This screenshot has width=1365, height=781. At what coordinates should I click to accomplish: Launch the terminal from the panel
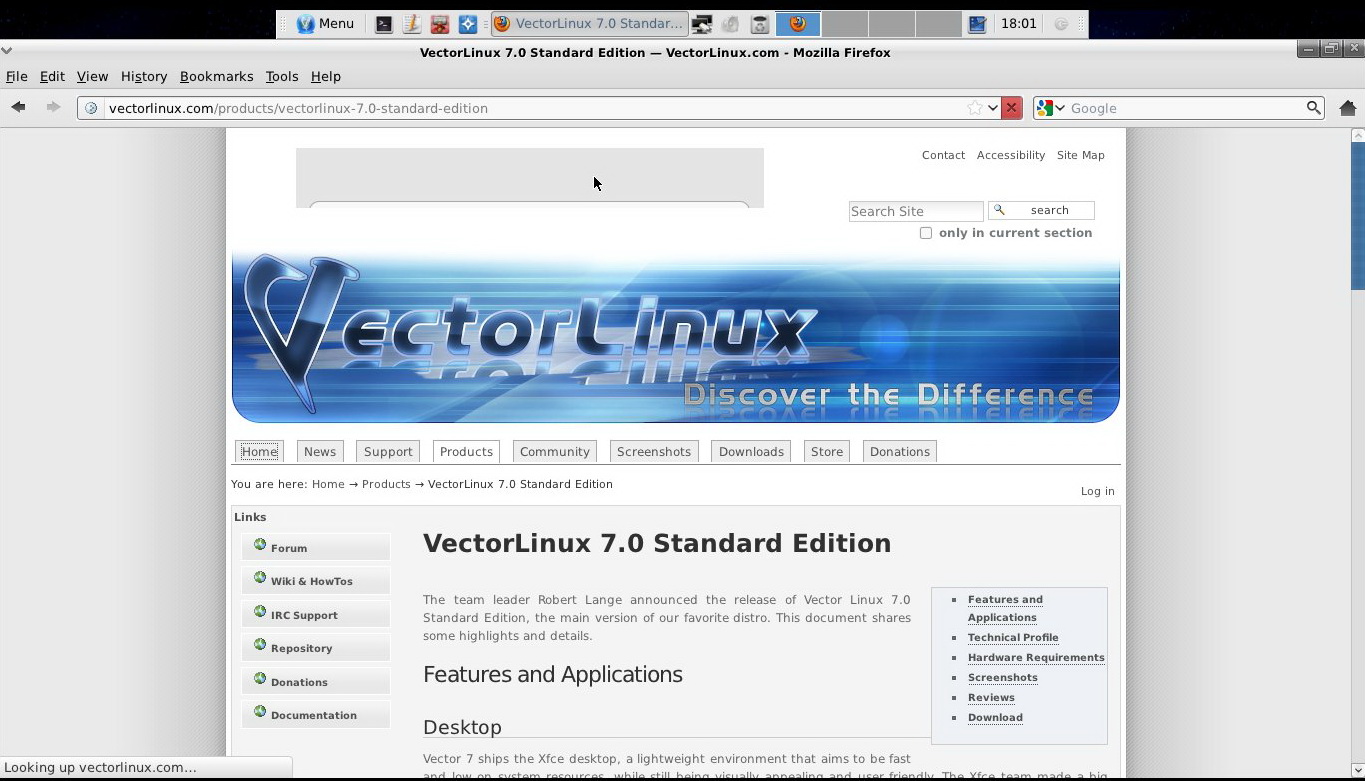click(x=383, y=24)
